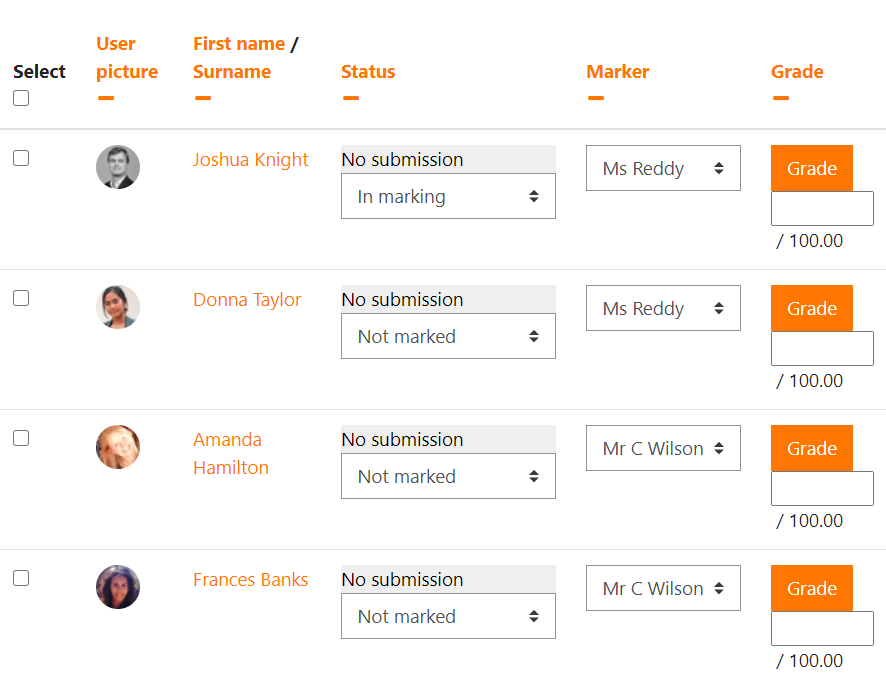Viewport: 886px width, 675px height.
Task: Collapse the Grade column
Action: pos(781,98)
